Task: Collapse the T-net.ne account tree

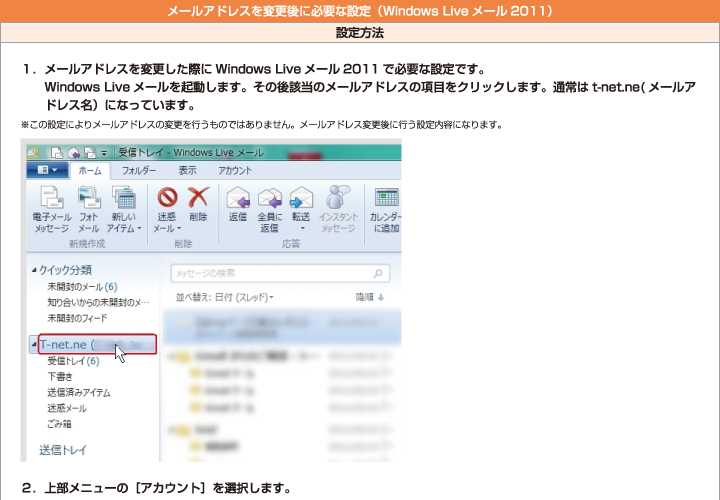Action: click(34, 344)
